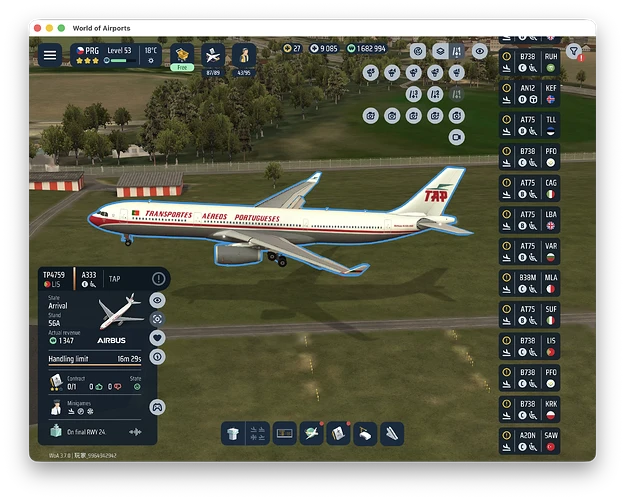The height and width of the screenshot is (499, 625).
Task: Open the gold coin balance 27
Action: pos(292,49)
